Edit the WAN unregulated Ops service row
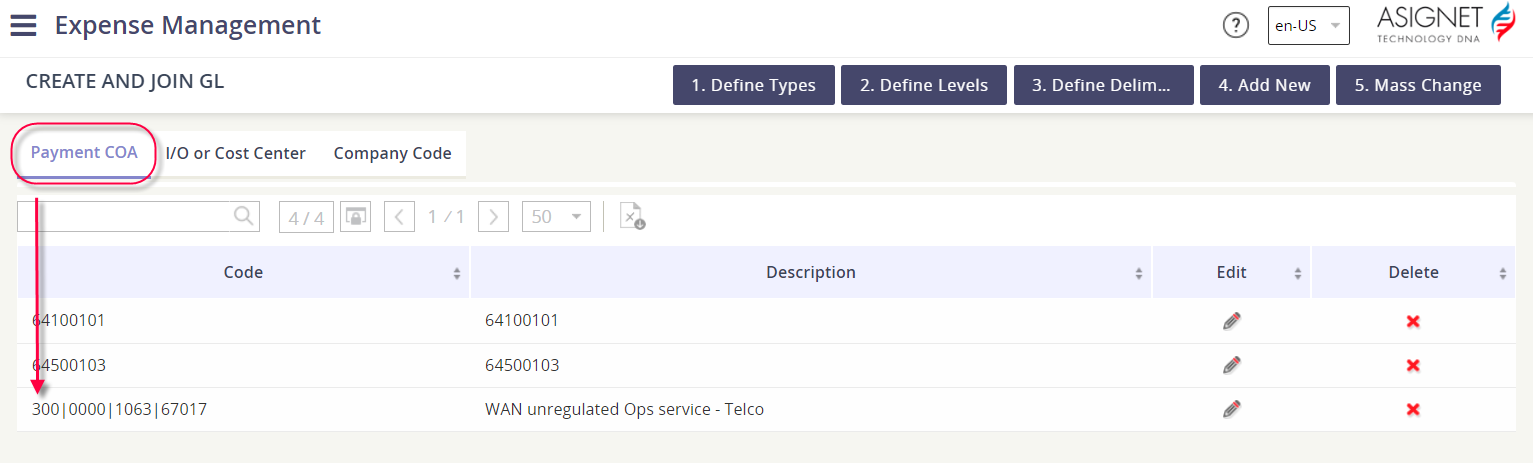 point(1232,409)
